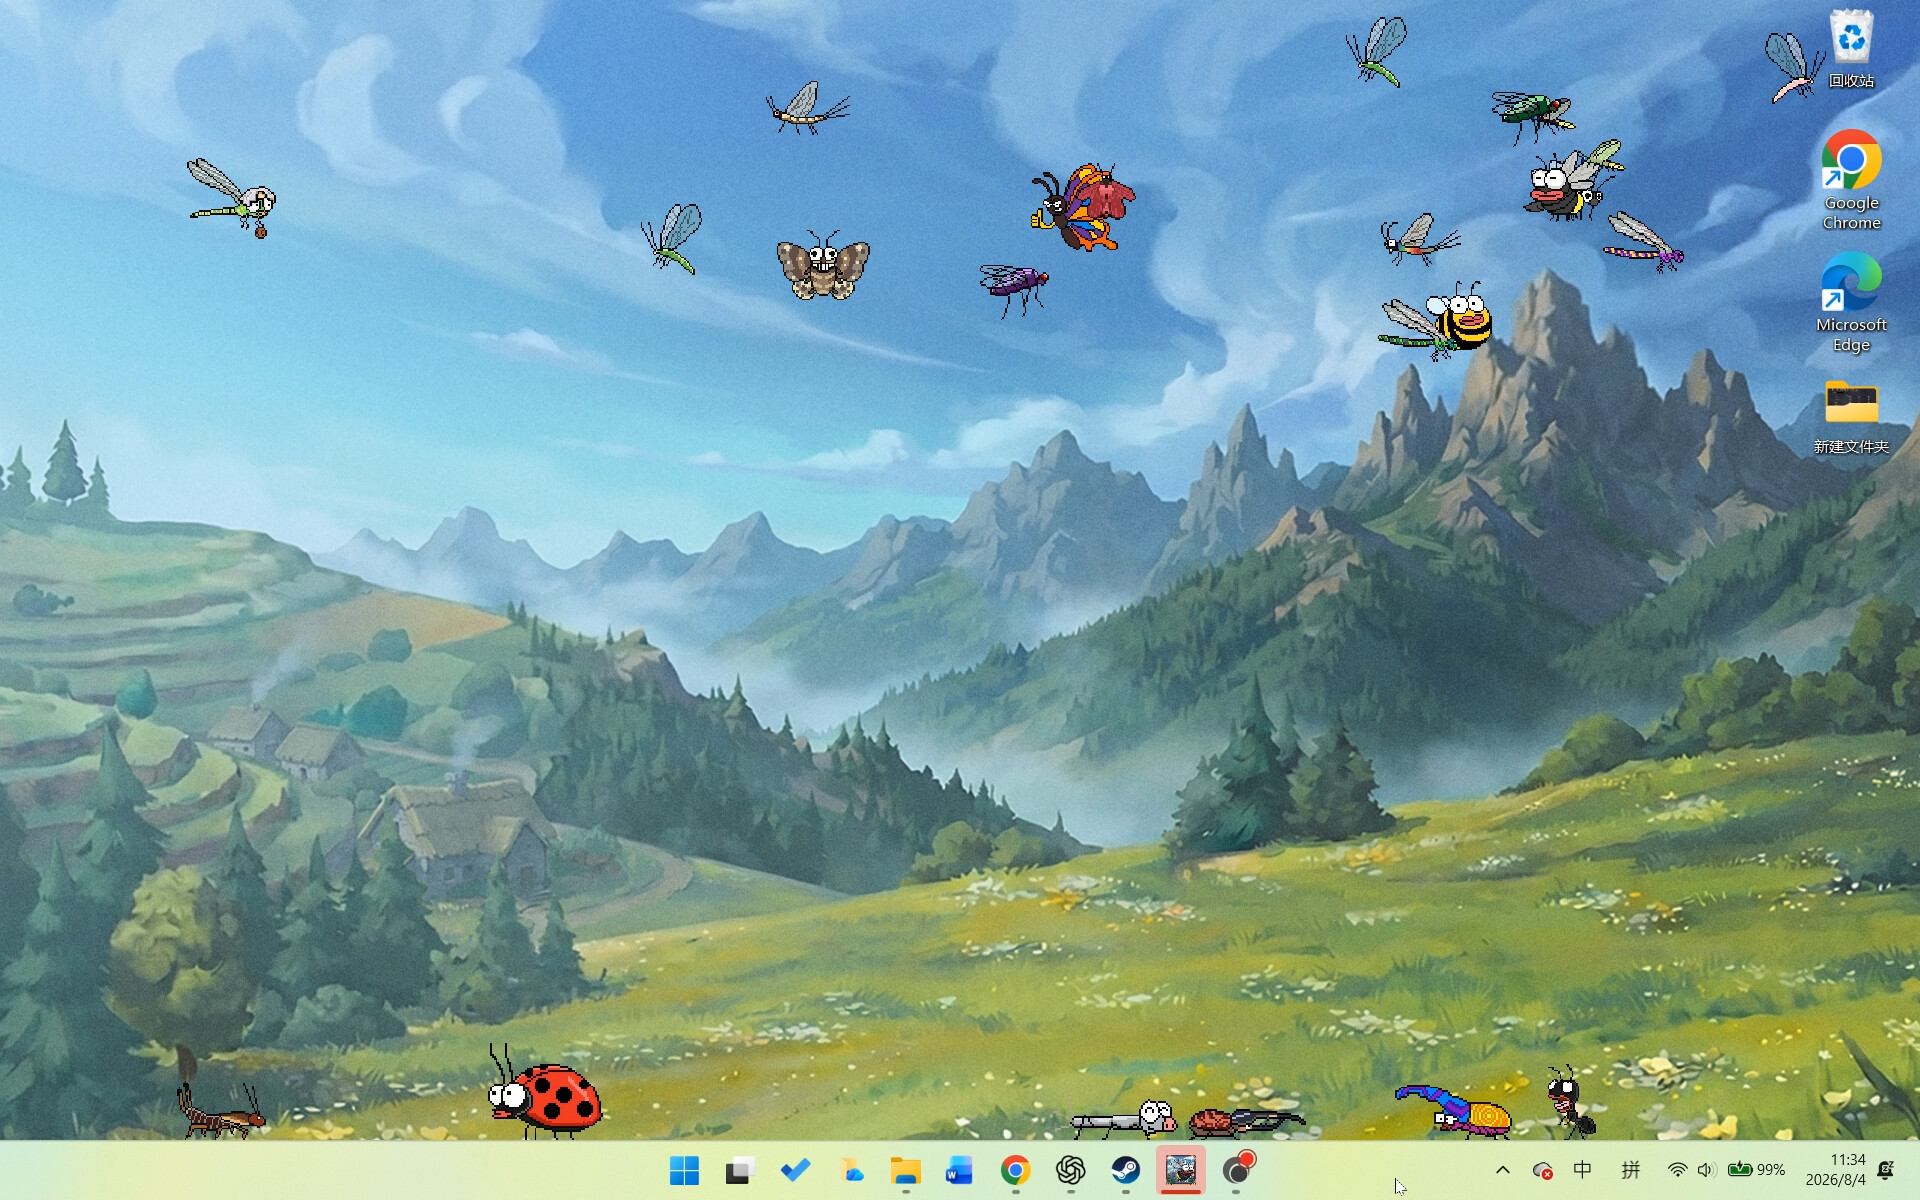Screen dimensions: 1920x1200
Task: Open Task View from the taskbar
Action: point(740,1170)
